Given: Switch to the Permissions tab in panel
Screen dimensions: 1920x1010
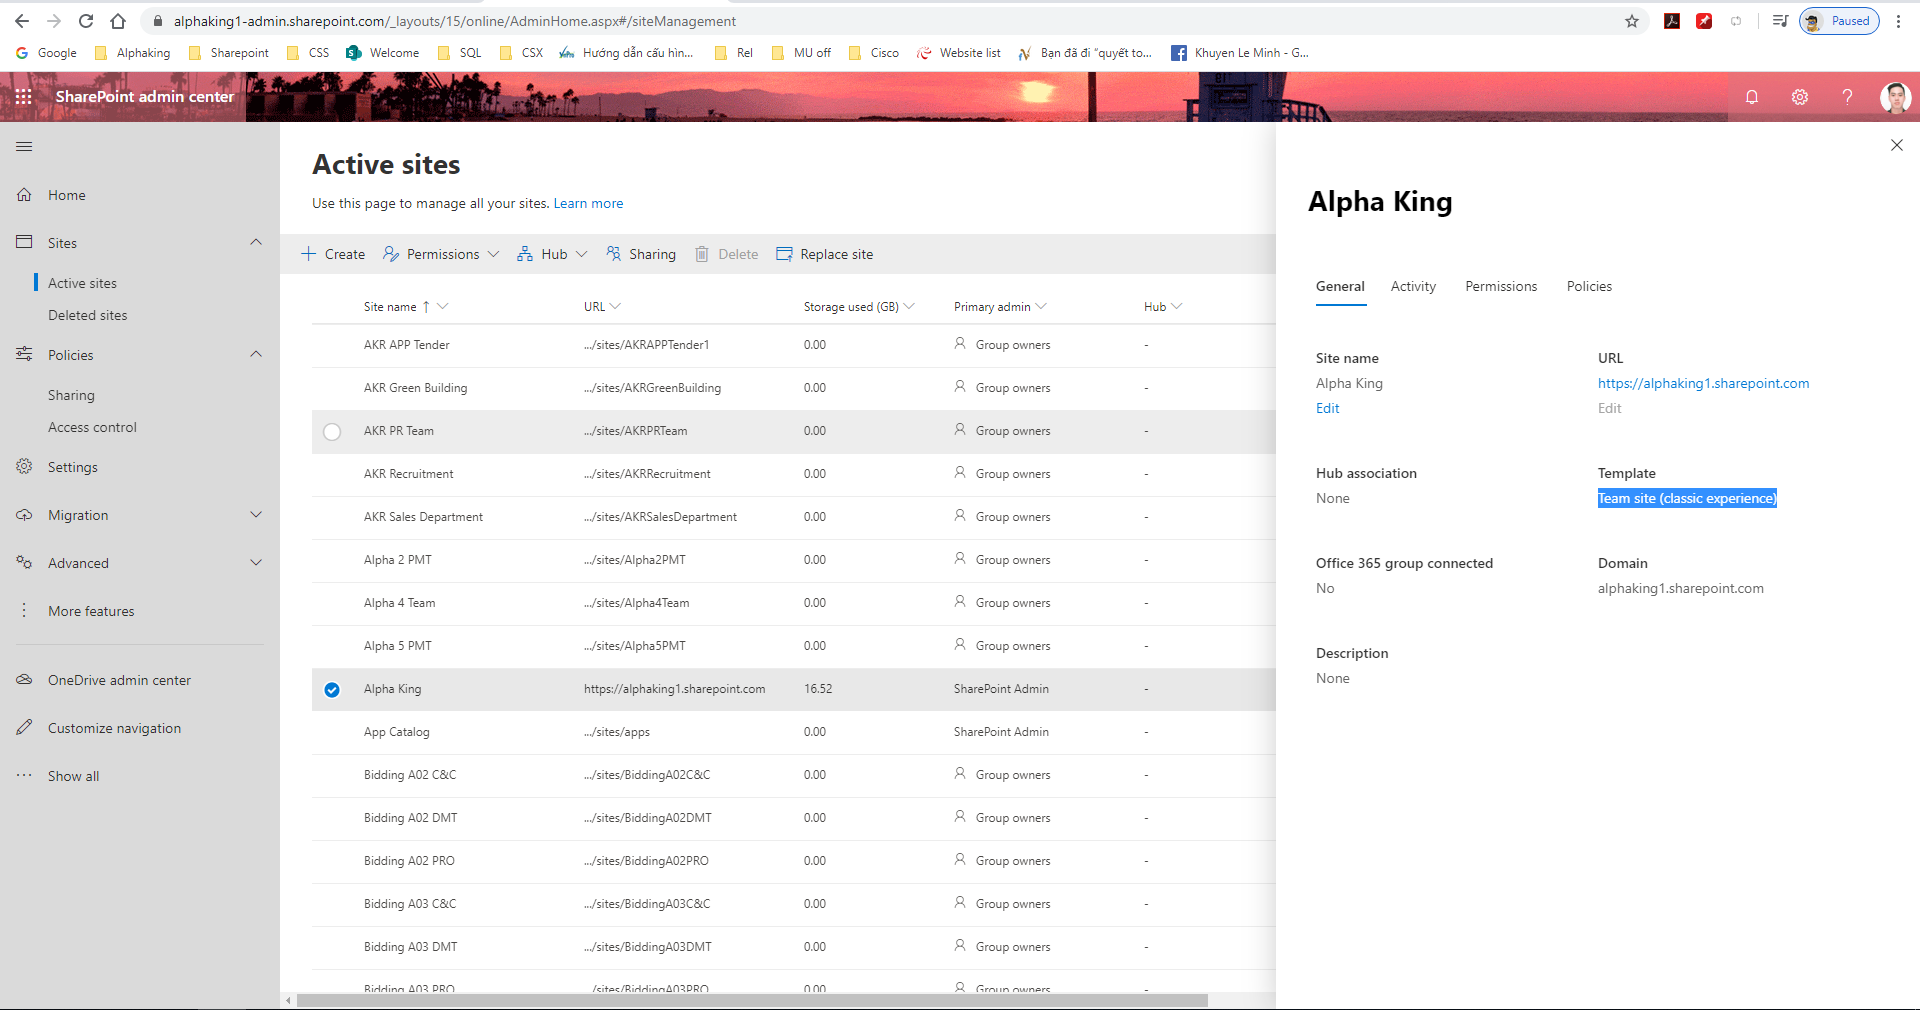Looking at the screenshot, I should click(x=1501, y=287).
